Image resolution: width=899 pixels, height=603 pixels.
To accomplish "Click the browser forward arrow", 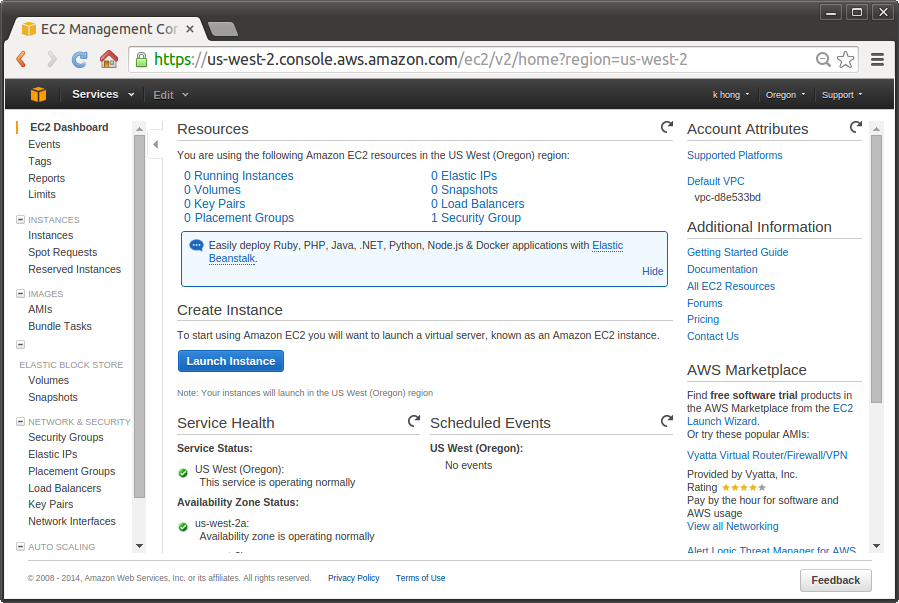I will (x=52, y=59).
